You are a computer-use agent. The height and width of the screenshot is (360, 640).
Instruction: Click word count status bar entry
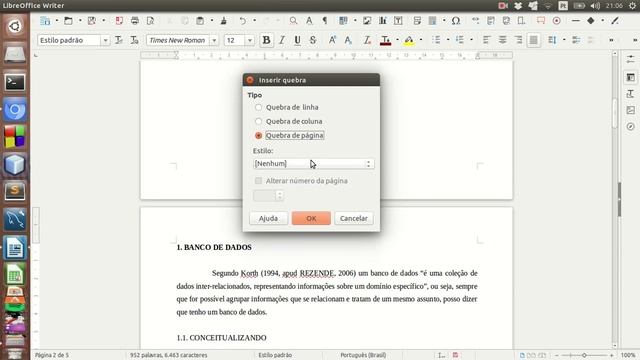pyautogui.click(x=169, y=356)
